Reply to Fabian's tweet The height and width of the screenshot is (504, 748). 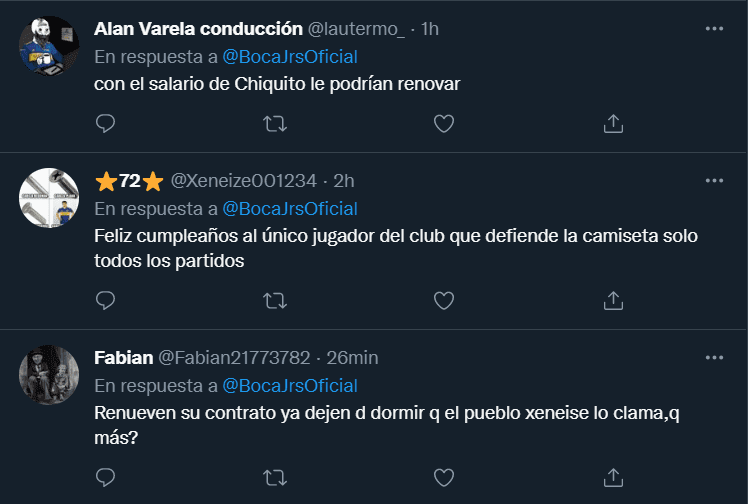pyautogui.click(x=106, y=476)
